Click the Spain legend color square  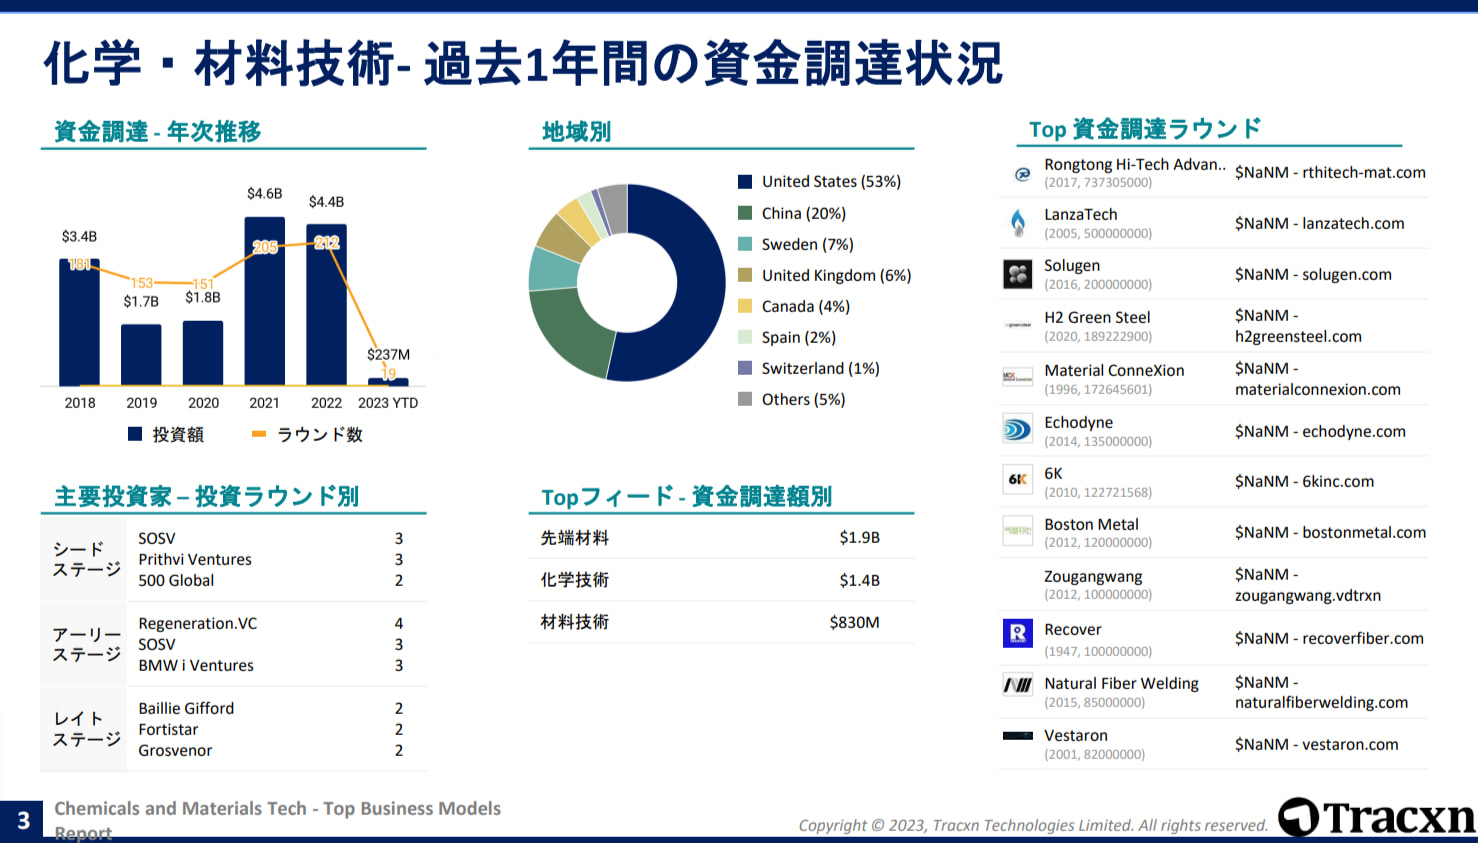pyautogui.click(x=745, y=337)
